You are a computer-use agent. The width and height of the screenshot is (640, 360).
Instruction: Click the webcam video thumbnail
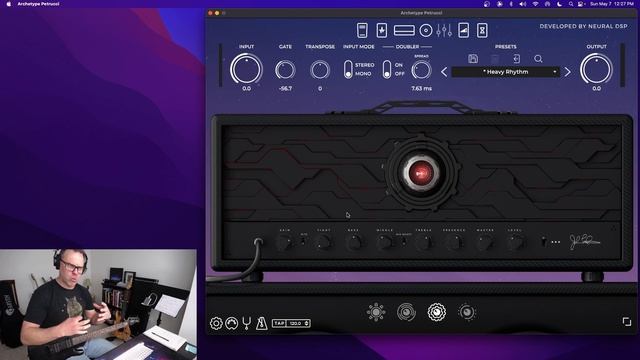98,304
